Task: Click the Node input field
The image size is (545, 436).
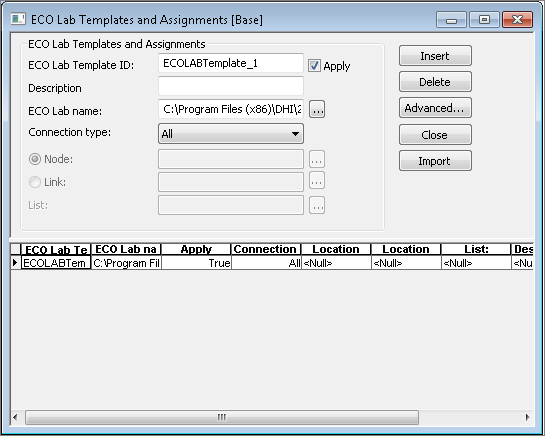Action: click(231, 159)
